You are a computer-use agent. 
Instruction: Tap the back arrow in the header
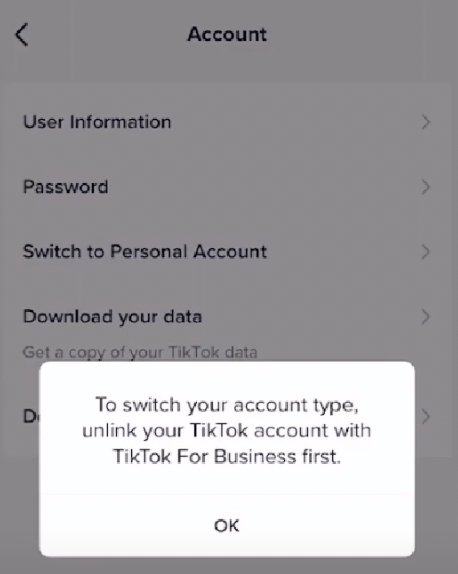(x=22, y=34)
